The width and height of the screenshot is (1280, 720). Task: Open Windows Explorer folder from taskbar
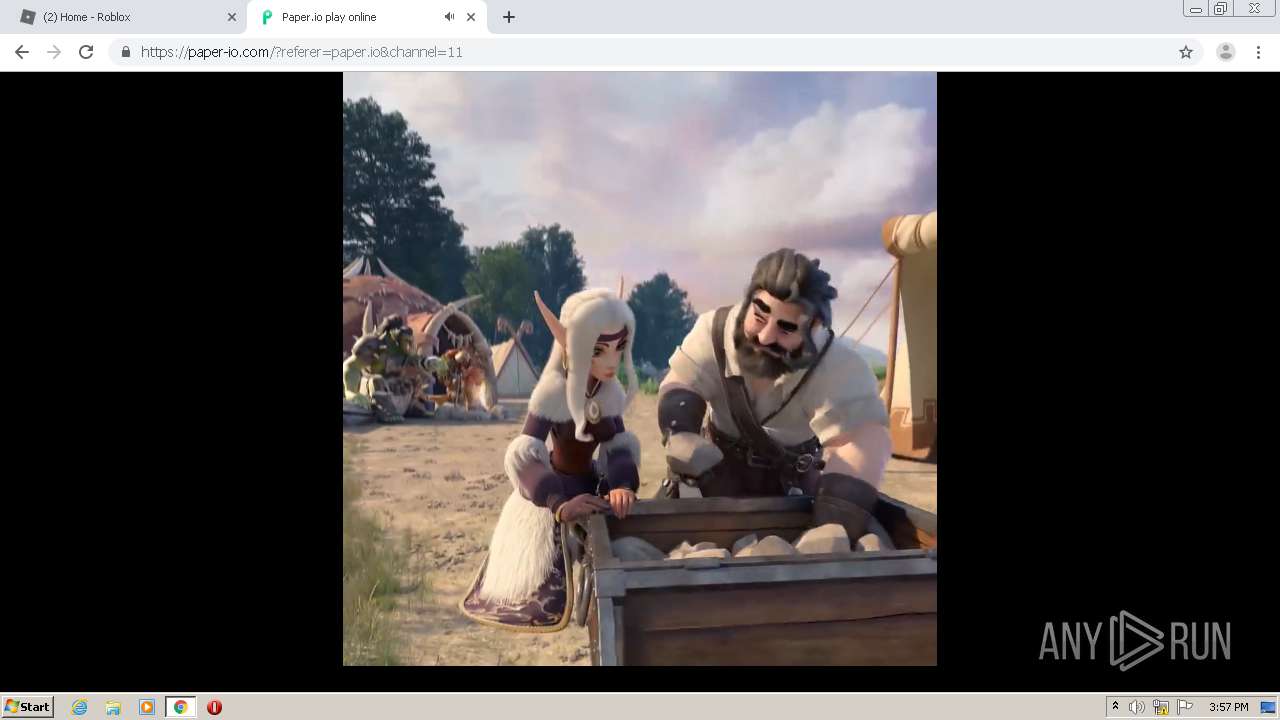113,707
